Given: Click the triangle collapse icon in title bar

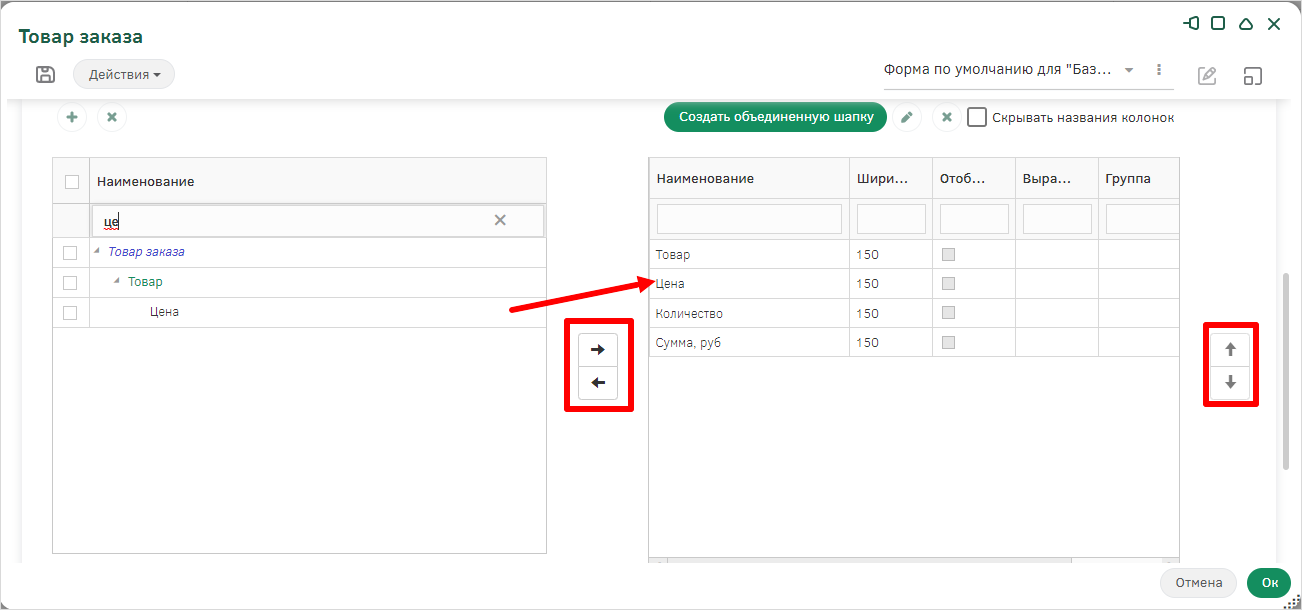Looking at the screenshot, I should pos(1246,23).
